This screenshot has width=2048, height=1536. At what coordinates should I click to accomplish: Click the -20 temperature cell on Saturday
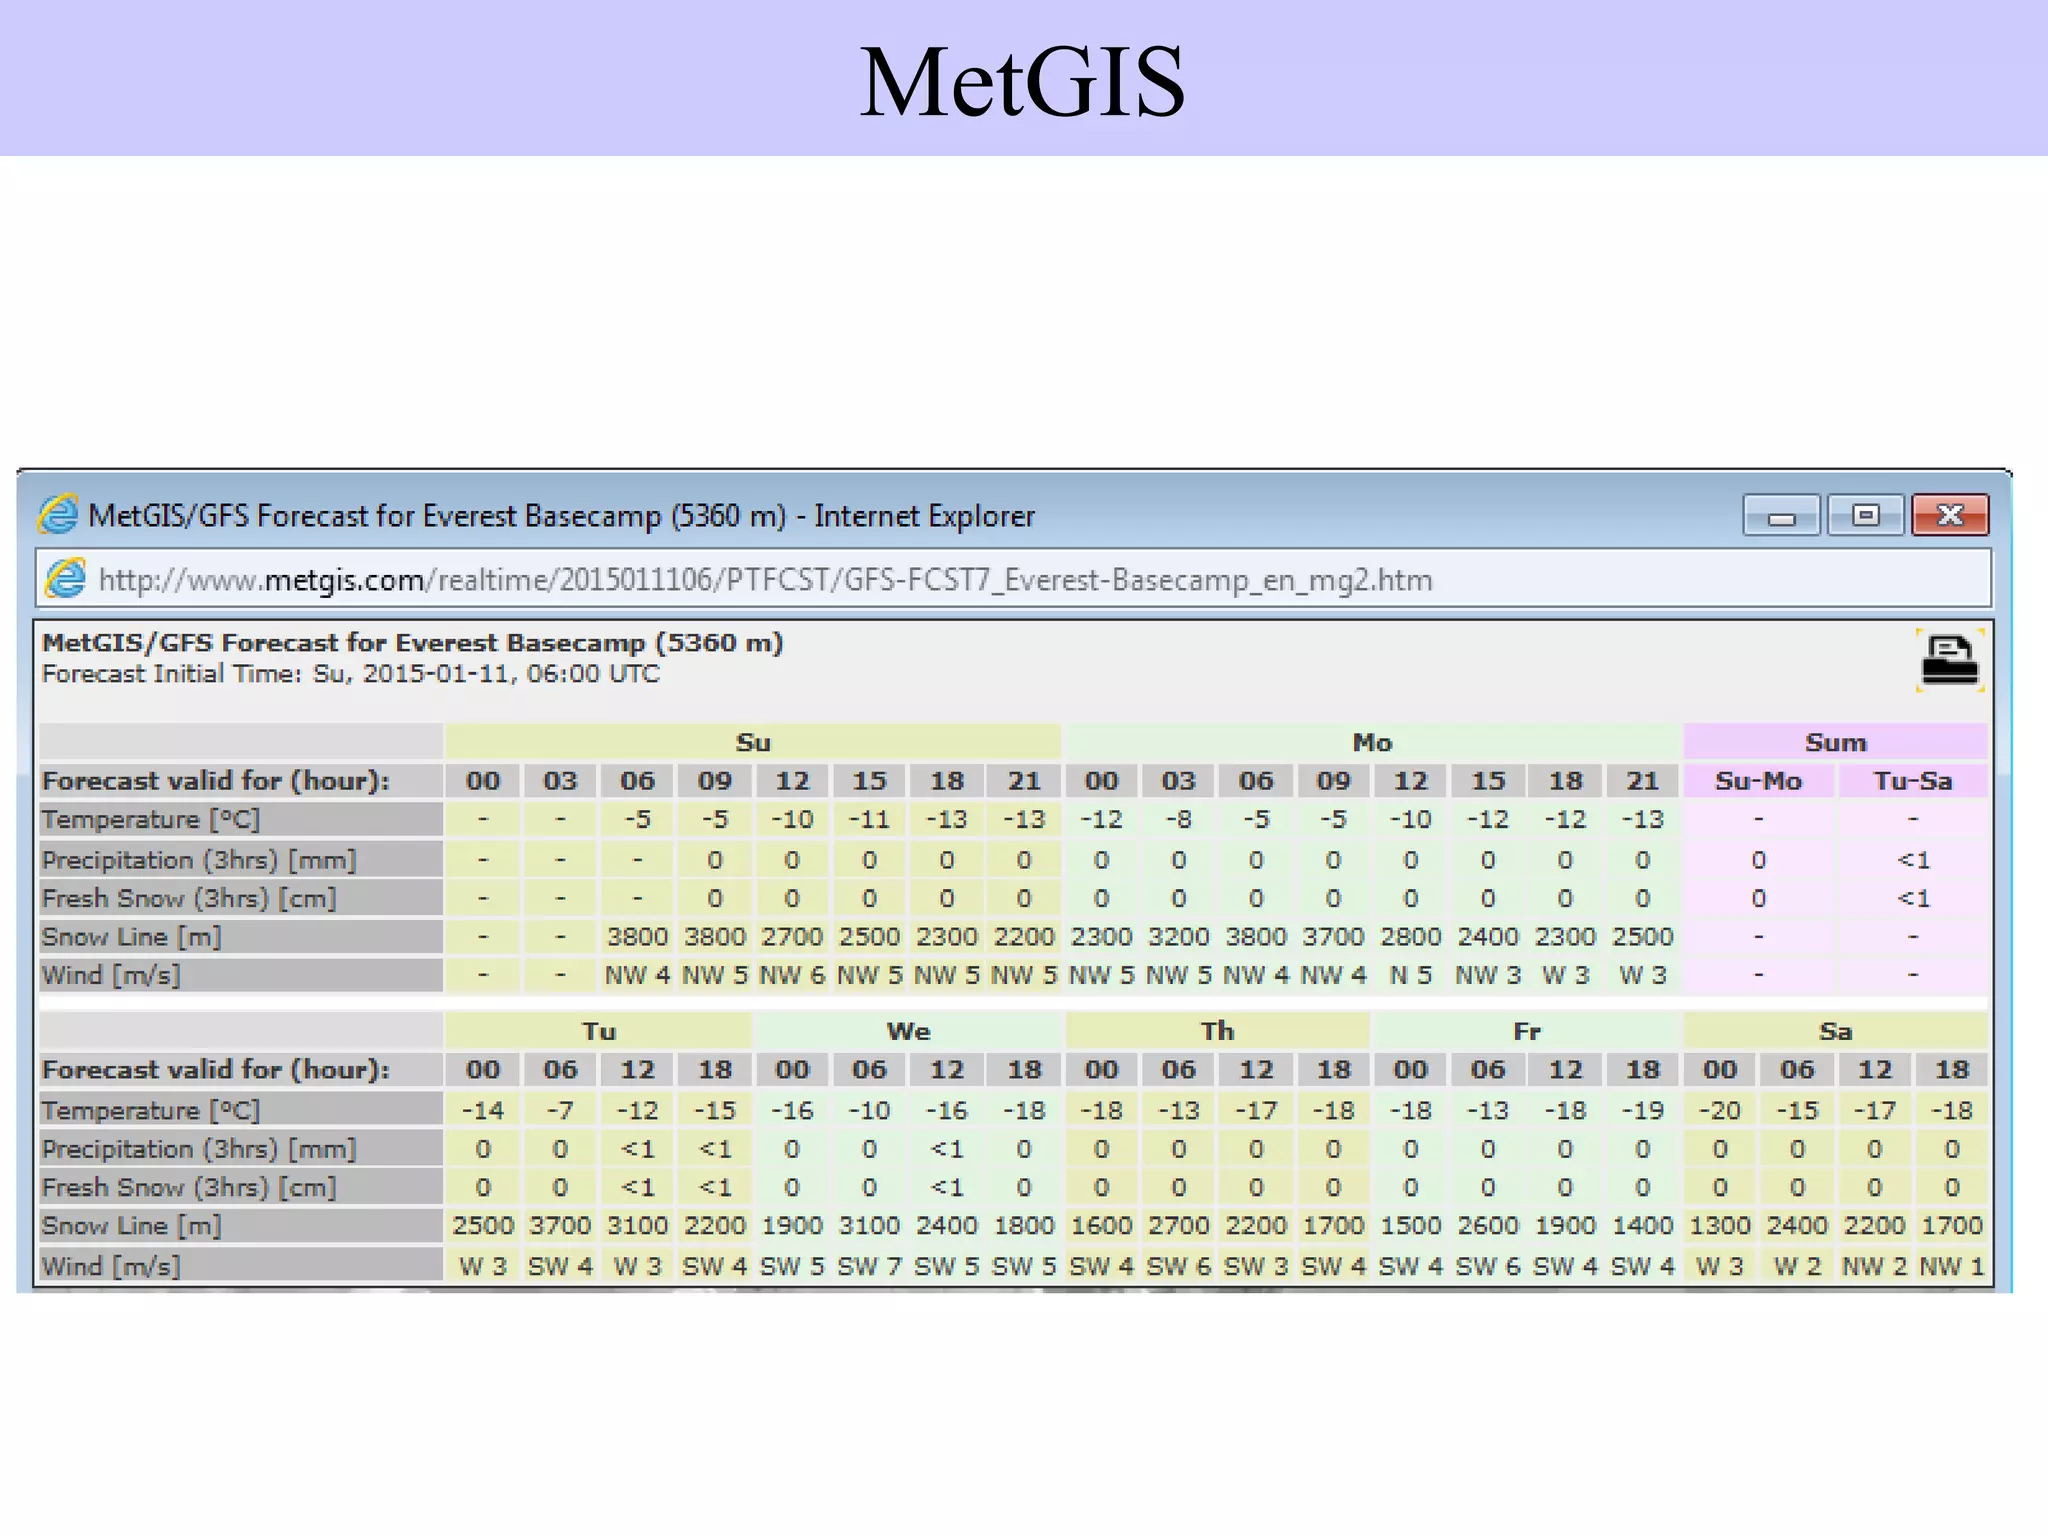click(x=1720, y=1110)
